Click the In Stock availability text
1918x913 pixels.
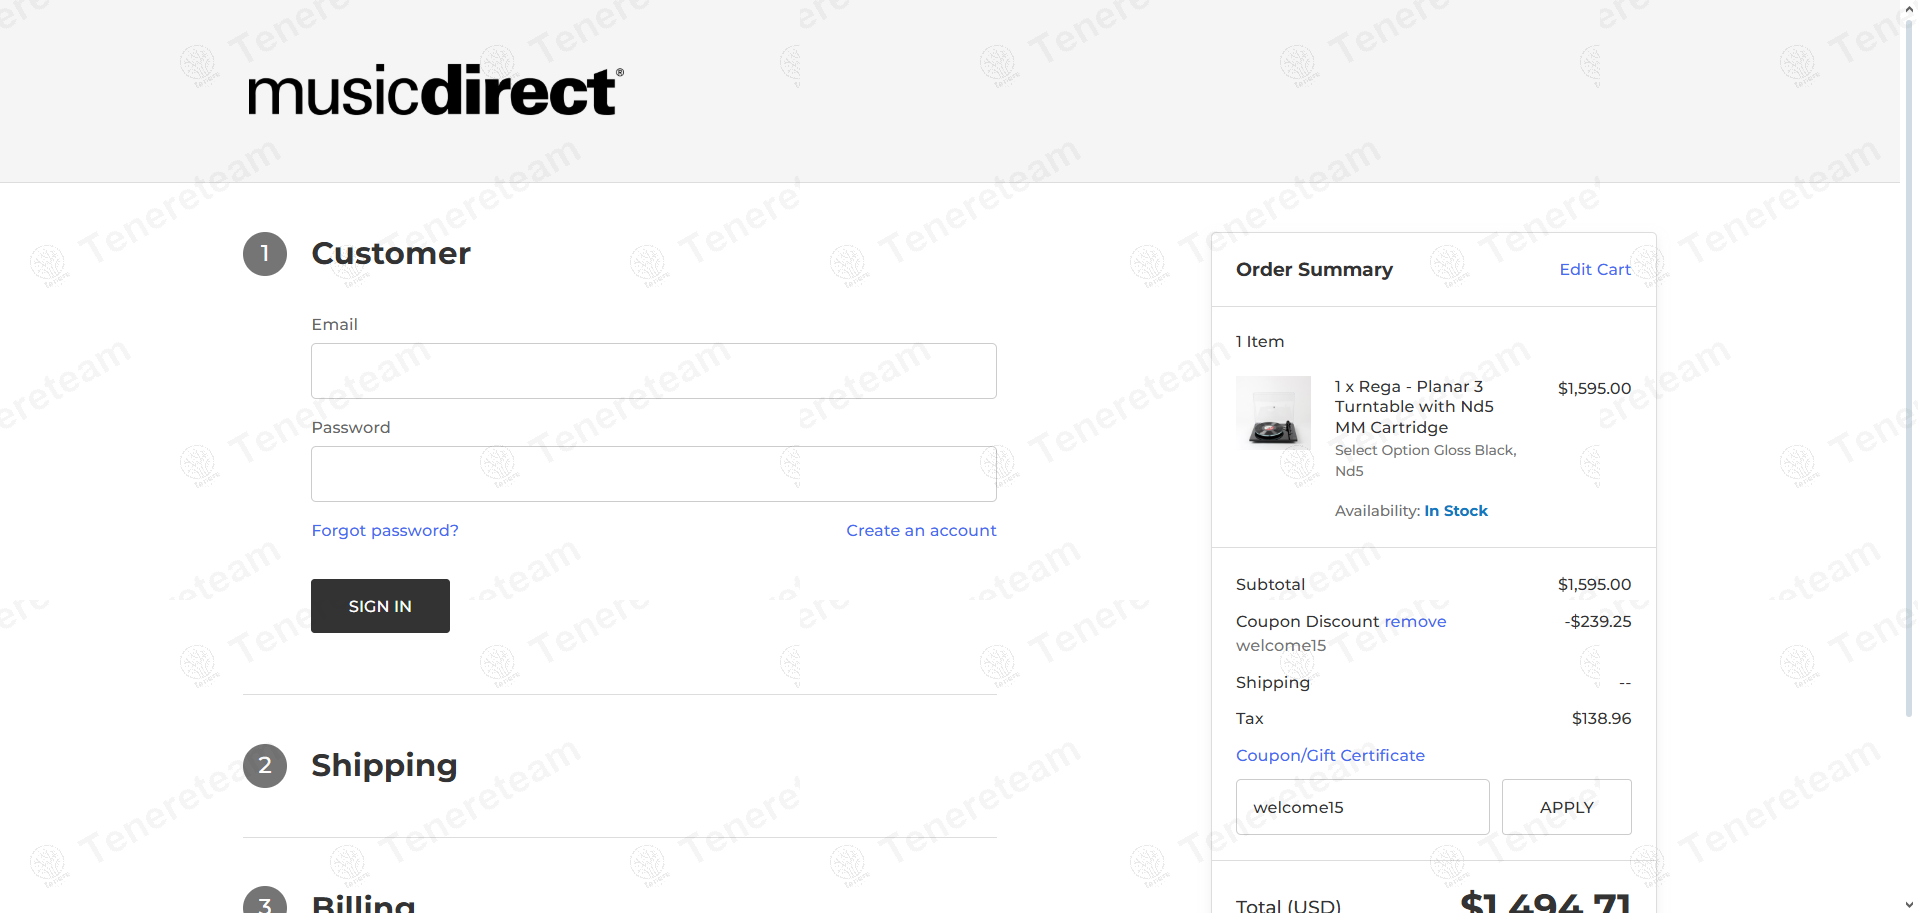coord(1456,511)
